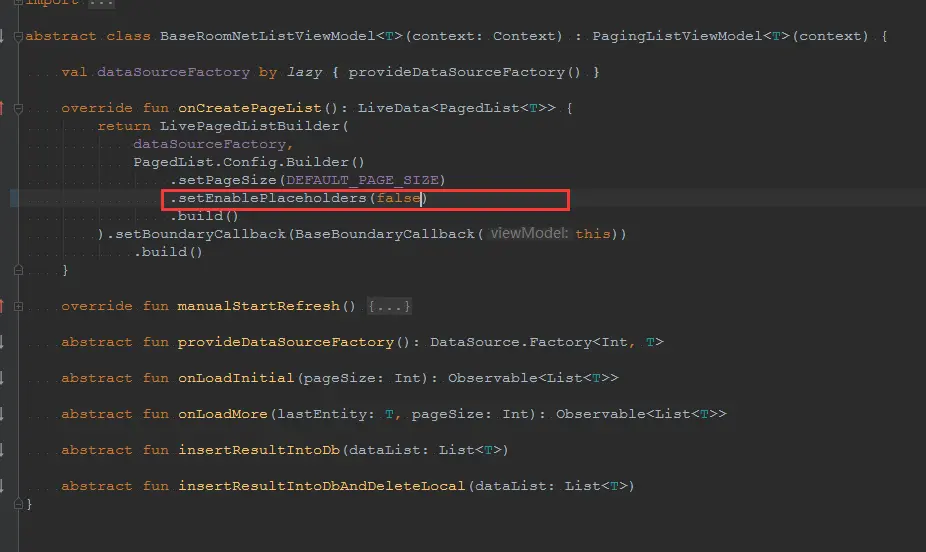Click the 'lastEntity:' parameter of onLoadMore

(326, 414)
